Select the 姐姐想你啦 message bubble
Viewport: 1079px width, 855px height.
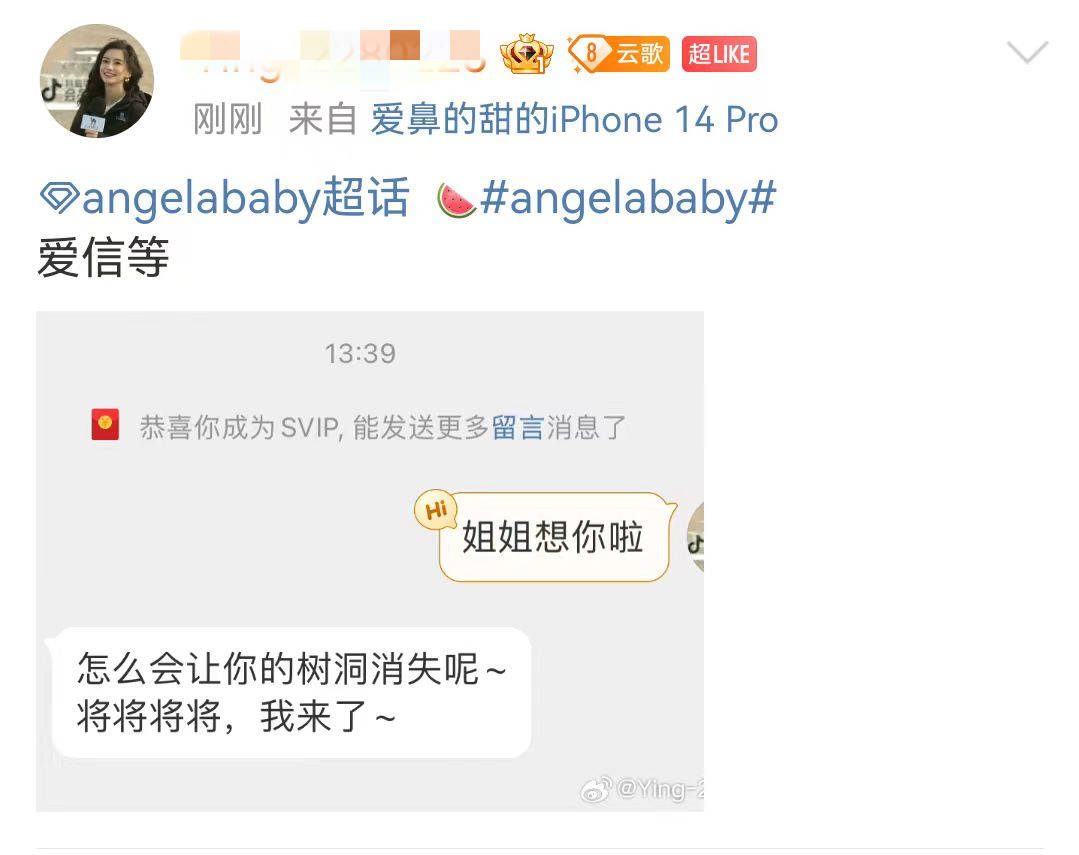pos(555,537)
